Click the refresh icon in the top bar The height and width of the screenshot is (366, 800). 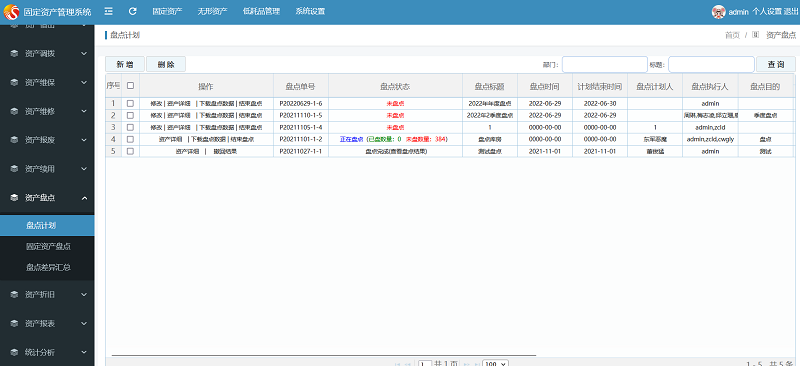(x=133, y=11)
